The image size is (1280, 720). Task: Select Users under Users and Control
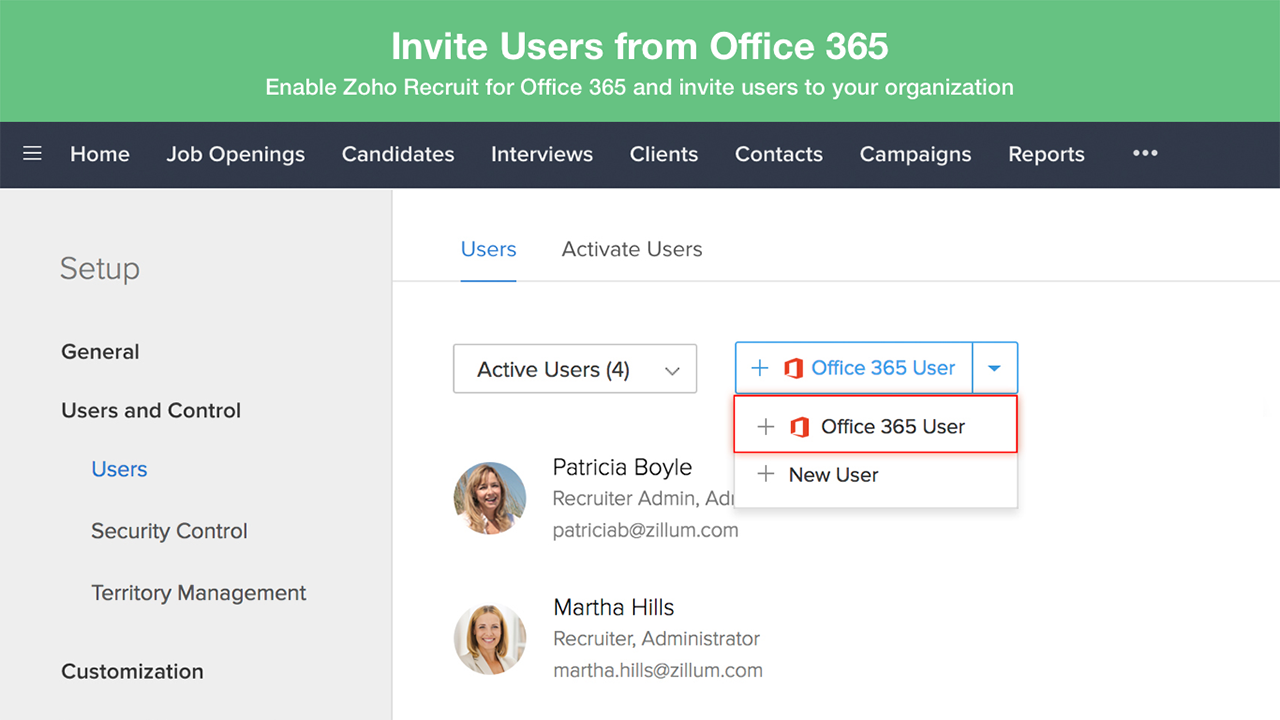pyautogui.click(x=119, y=469)
